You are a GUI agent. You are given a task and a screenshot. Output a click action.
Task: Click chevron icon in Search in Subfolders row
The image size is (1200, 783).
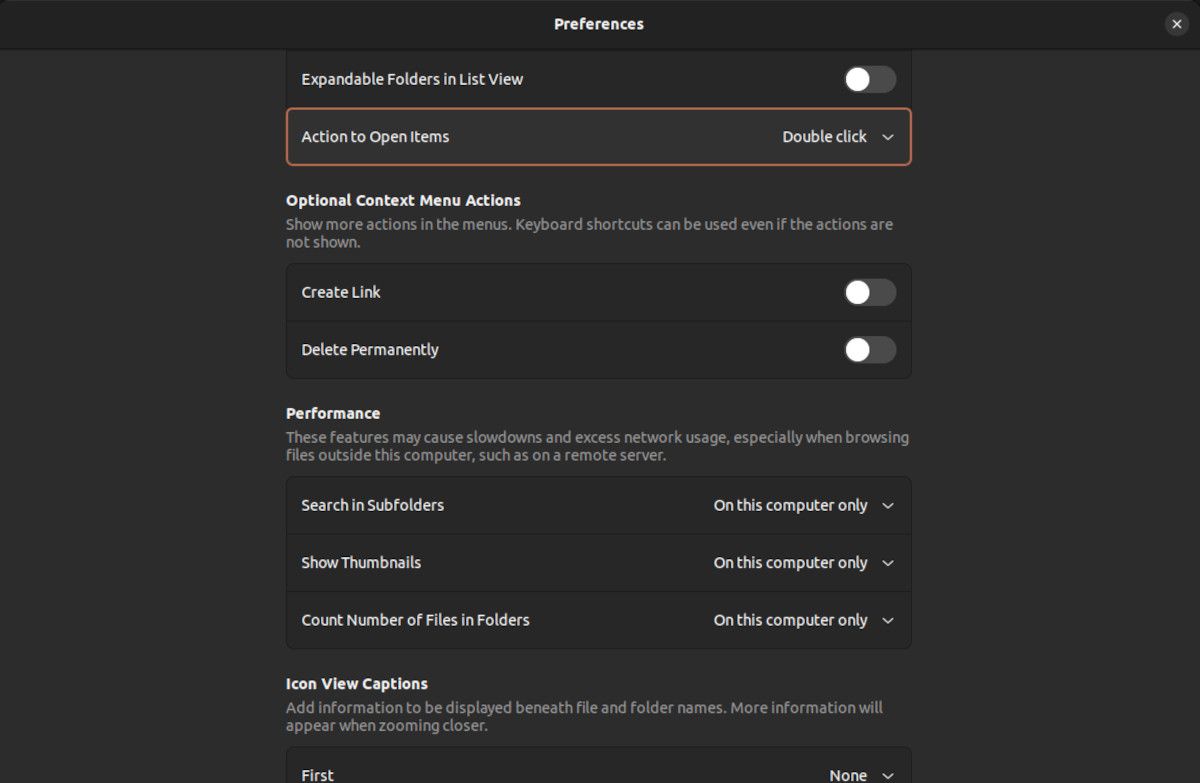(888, 506)
